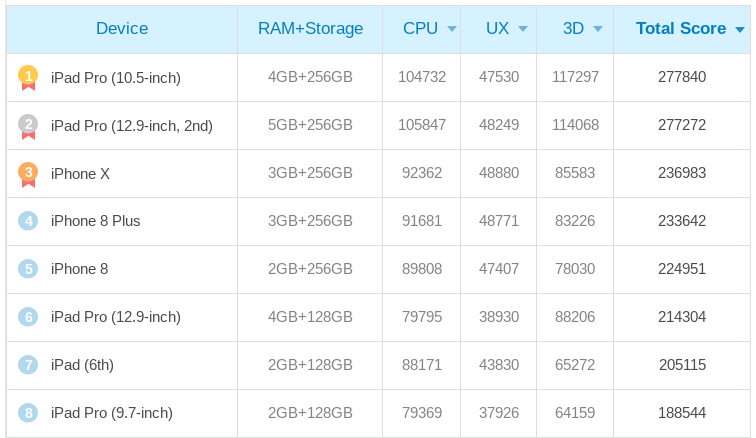
Task: Open the CPU column sort arrow
Action: tap(452, 29)
